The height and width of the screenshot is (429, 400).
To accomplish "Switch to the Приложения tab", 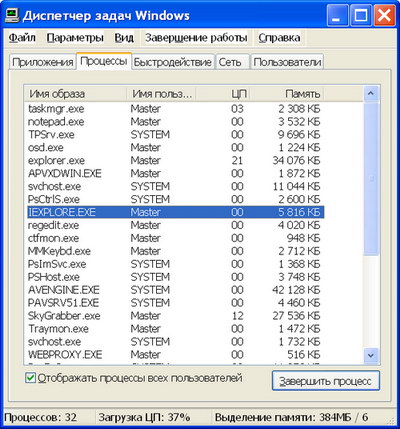I will point(42,62).
